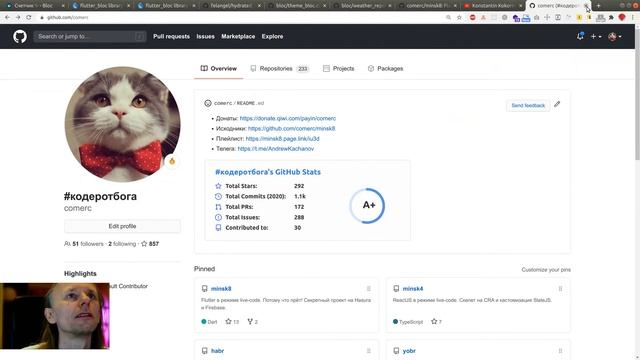Open a new browser tab with plus
This screenshot has height=360, width=640.
coord(599,6)
